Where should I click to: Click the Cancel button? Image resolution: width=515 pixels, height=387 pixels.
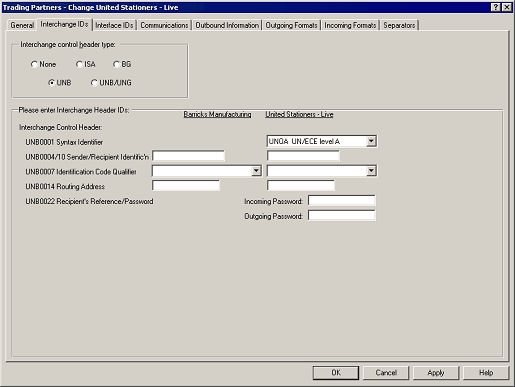coord(386,373)
